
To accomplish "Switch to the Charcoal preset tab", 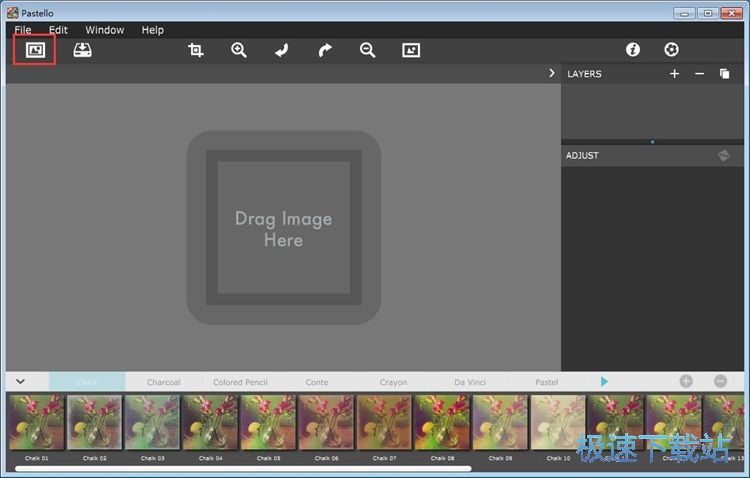I will [x=164, y=382].
